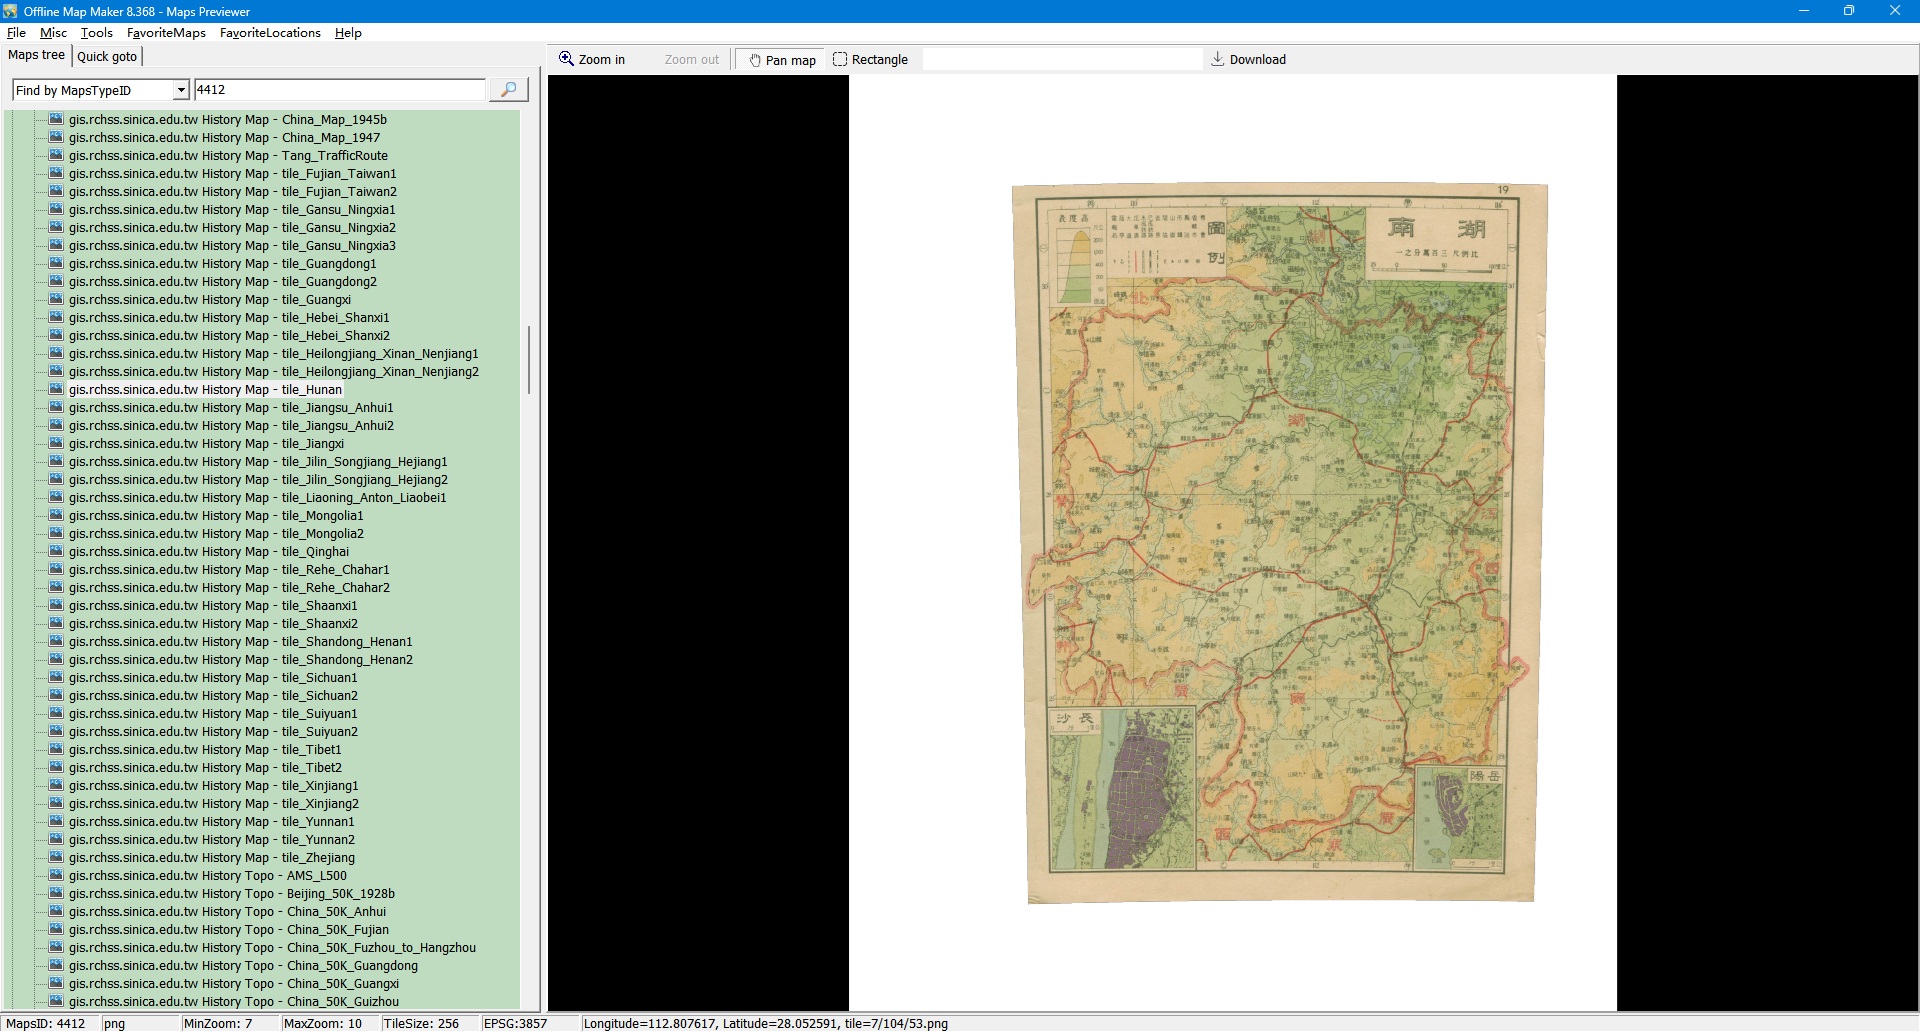Click the magnifier search button
The width and height of the screenshot is (1920, 1032).
(508, 90)
